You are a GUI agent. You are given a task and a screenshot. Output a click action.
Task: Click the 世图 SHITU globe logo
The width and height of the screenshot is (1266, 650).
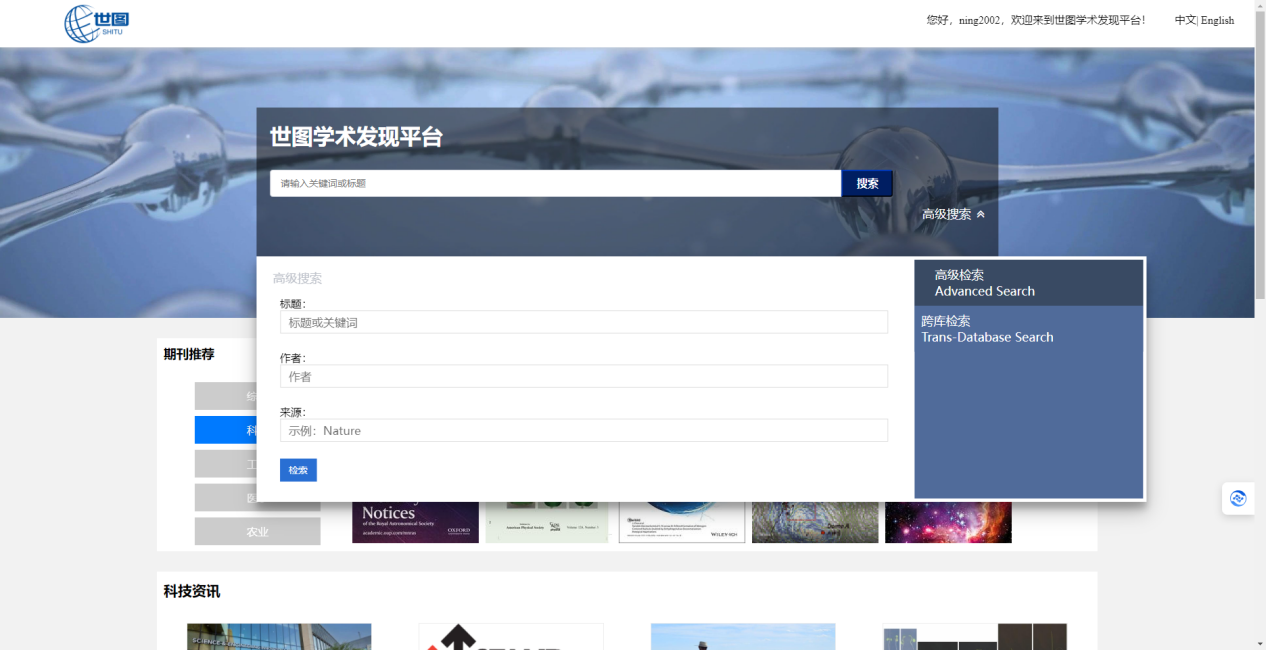click(x=97, y=23)
